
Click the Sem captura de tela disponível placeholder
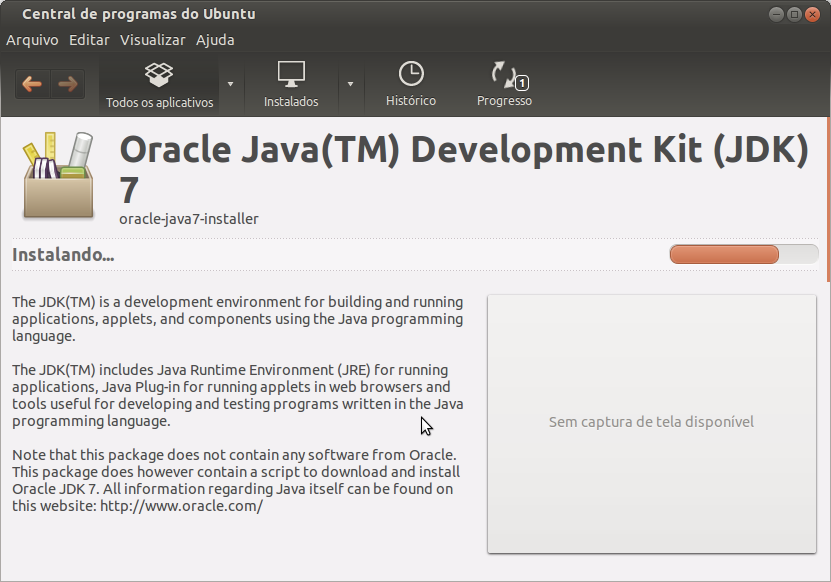651,422
